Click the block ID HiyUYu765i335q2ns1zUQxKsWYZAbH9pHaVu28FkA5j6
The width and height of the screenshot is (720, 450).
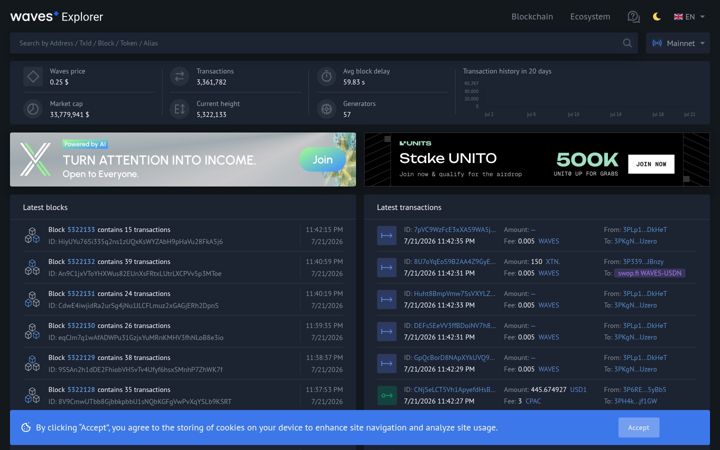(141, 242)
